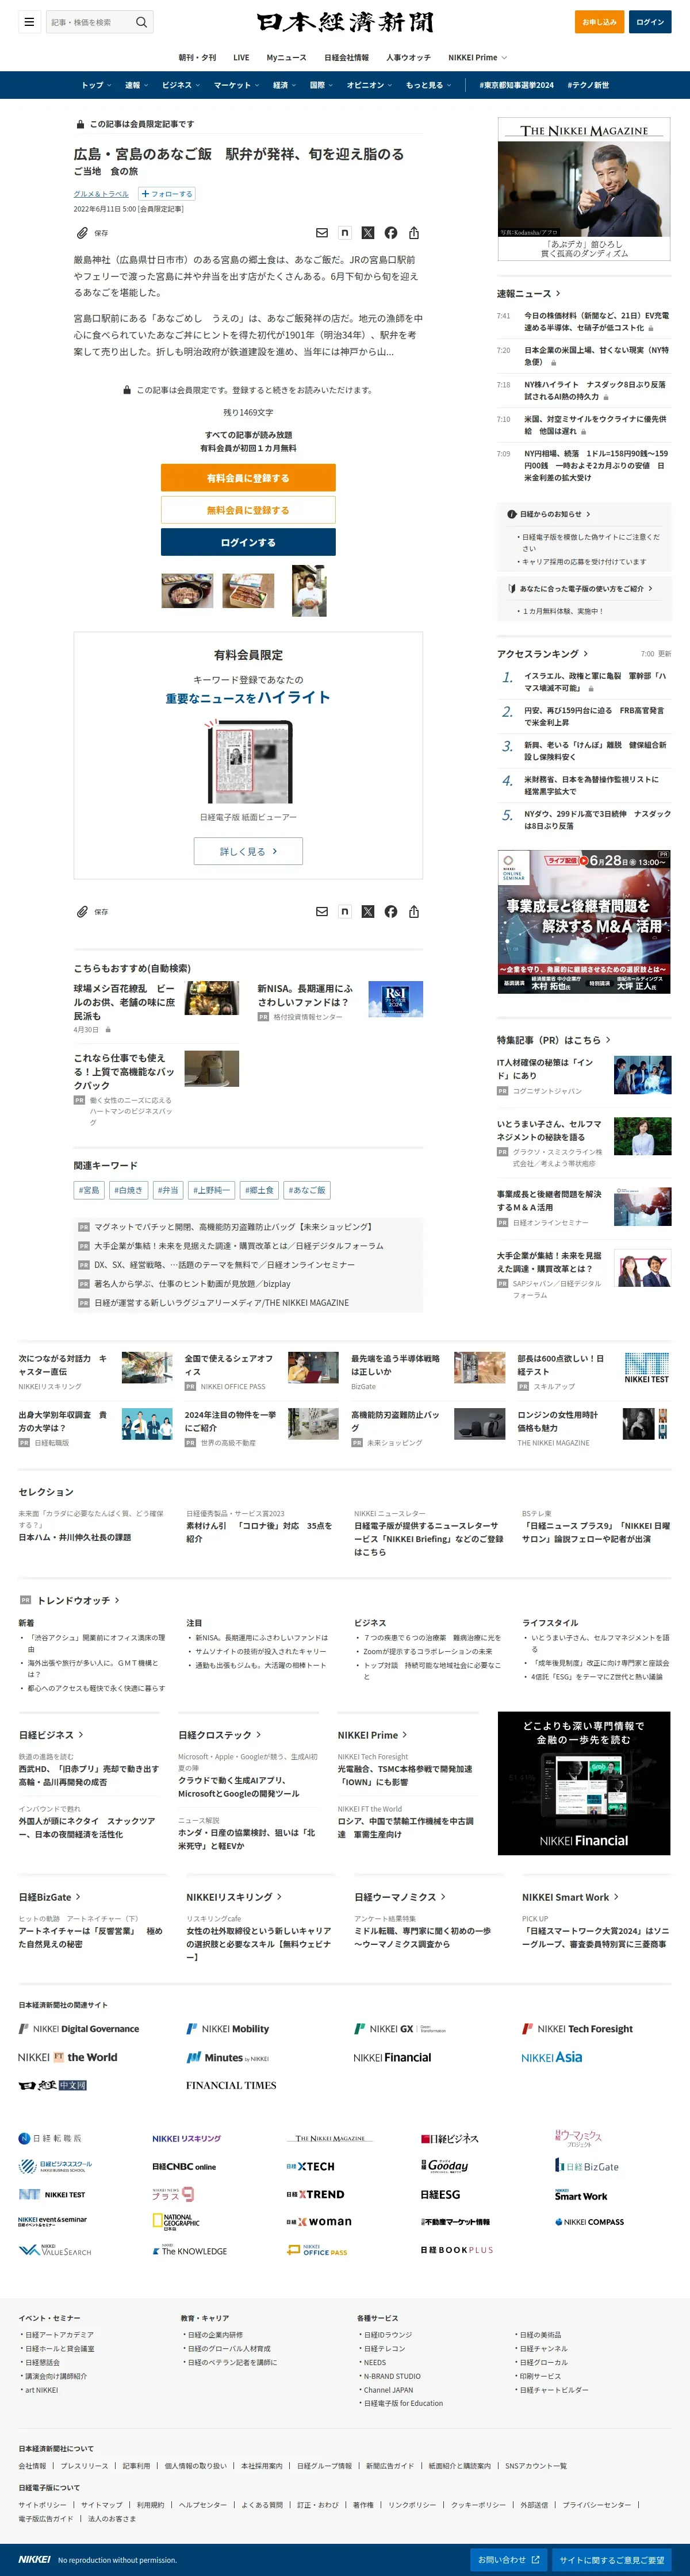Viewport: 690px width, 2576px height.
Task: Open LIVE menu item
Action: (x=241, y=58)
